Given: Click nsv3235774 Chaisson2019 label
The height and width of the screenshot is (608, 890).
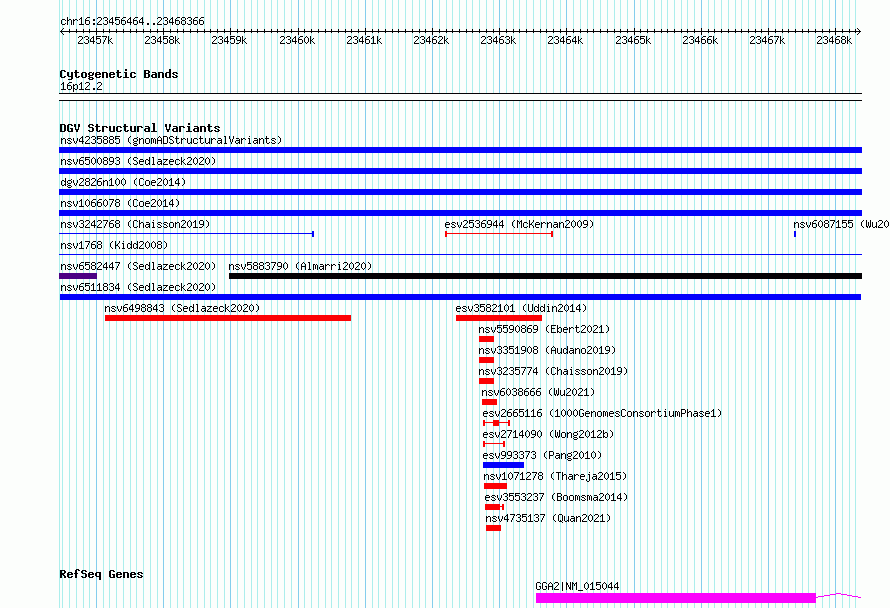Looking at the screenshot, I should [553, 371].
